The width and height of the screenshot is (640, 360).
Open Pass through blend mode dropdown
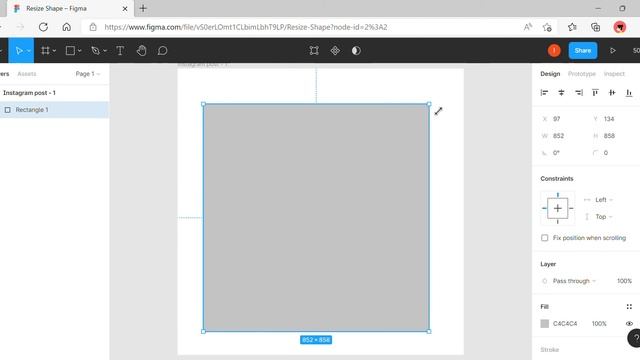coord(574,281)
